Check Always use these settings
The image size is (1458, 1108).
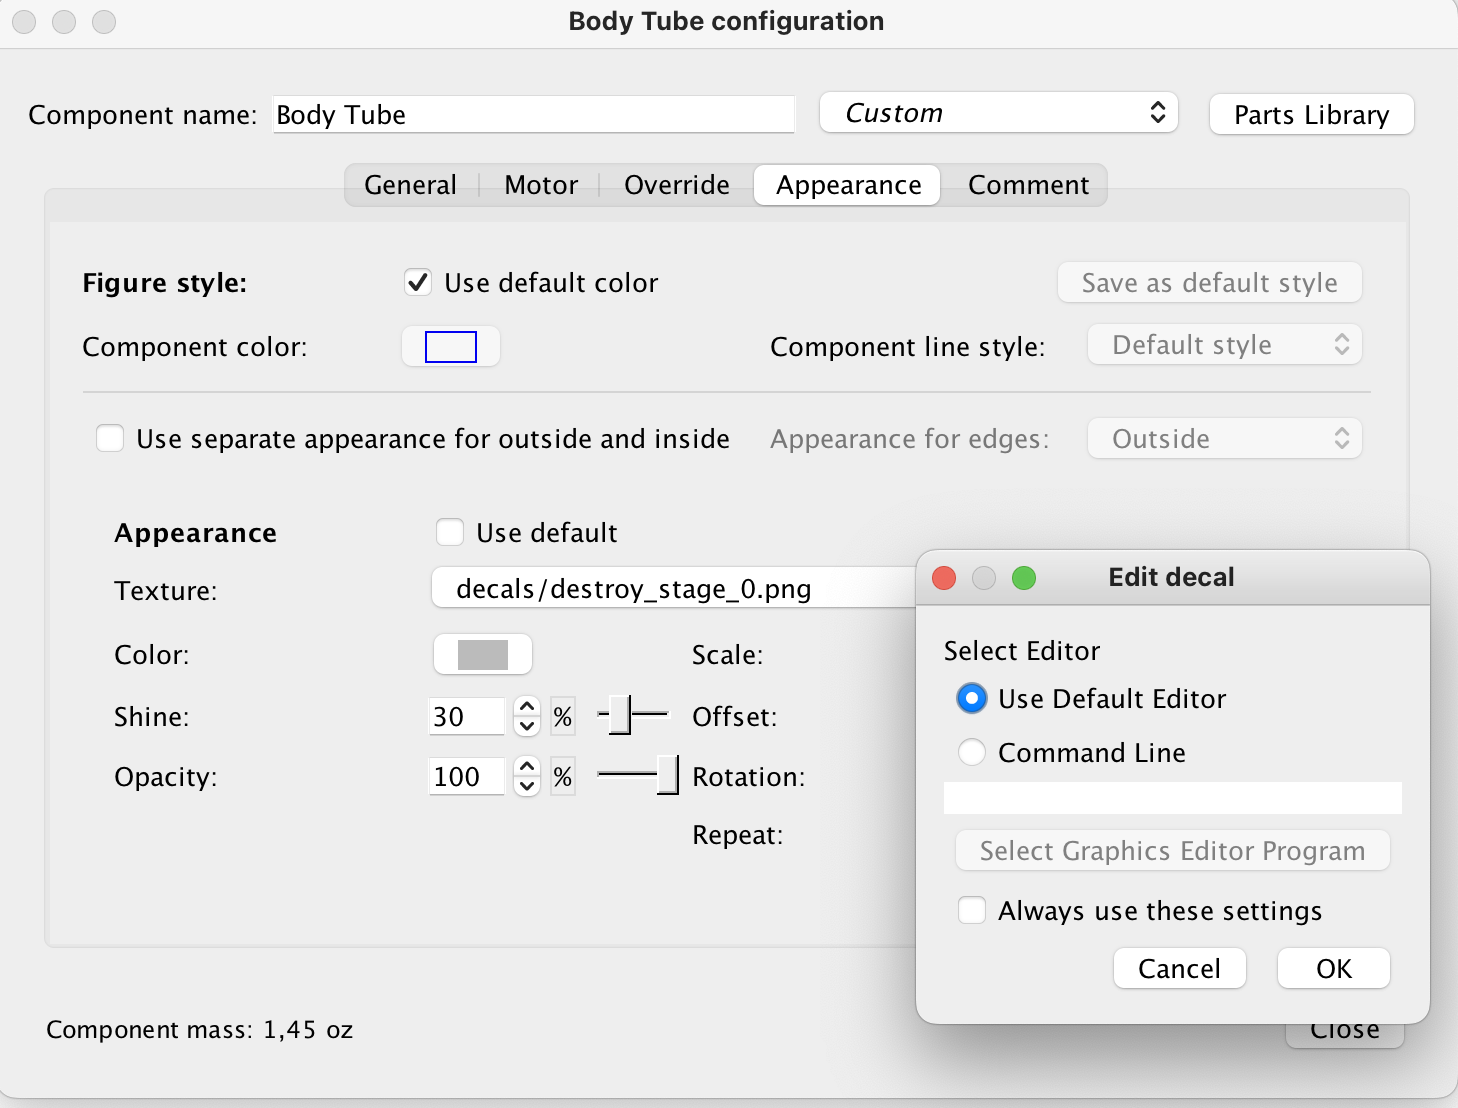click(x=971, y=910)
